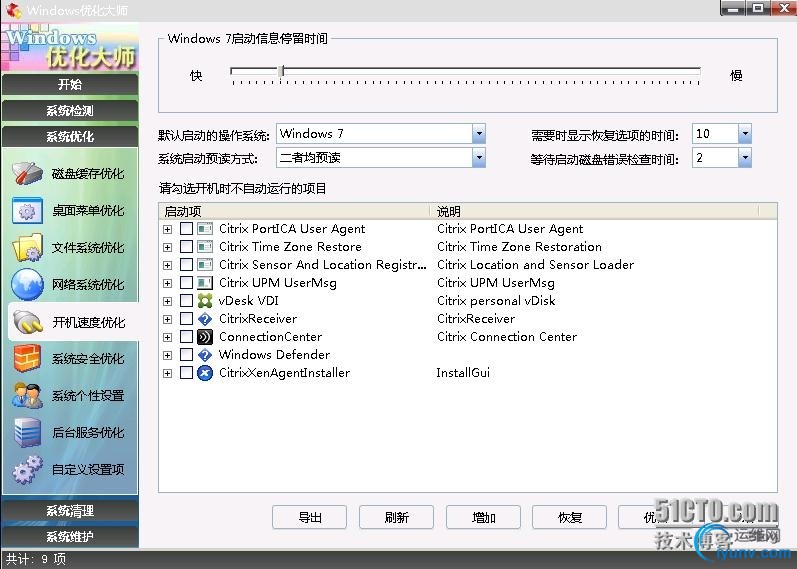Tick the Windows Defender checkbox
Screen dimensions: 797x569
[x=187, y=354]
